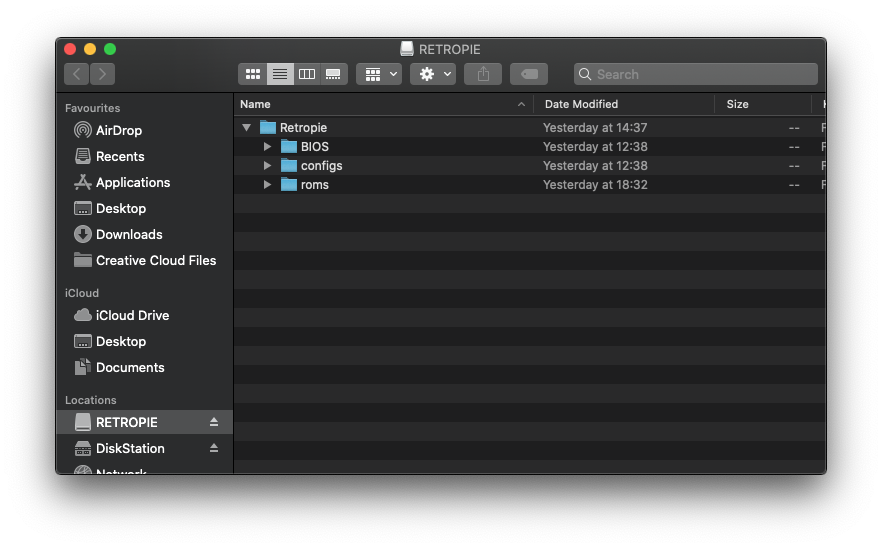Sort by the Size column header

763,104
